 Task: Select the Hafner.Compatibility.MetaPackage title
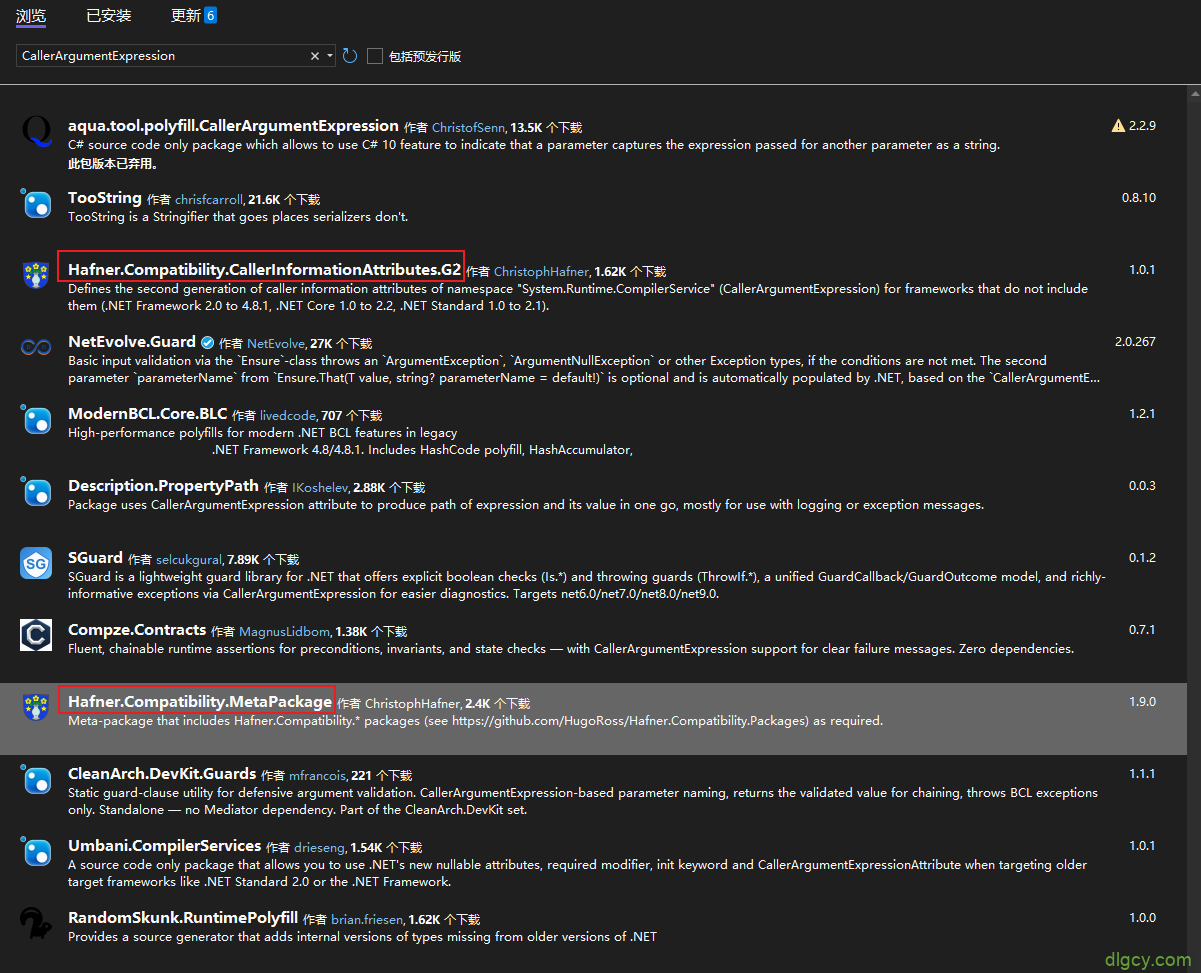point(200,702)
